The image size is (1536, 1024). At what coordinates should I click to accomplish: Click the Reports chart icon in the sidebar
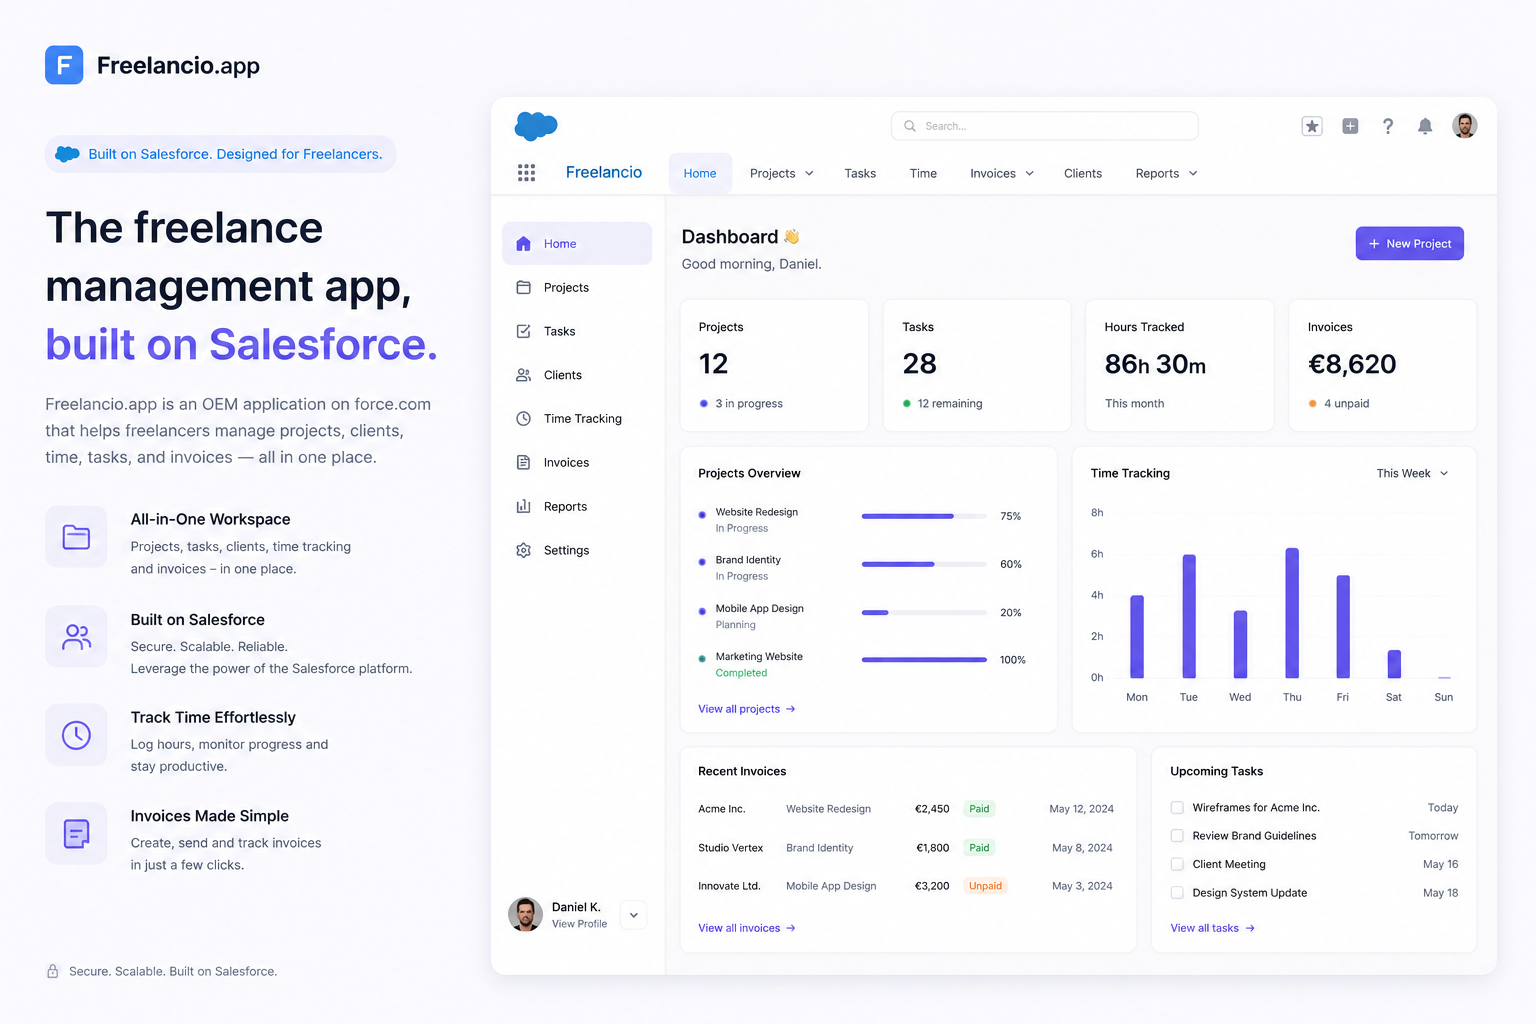pos(523,506)
